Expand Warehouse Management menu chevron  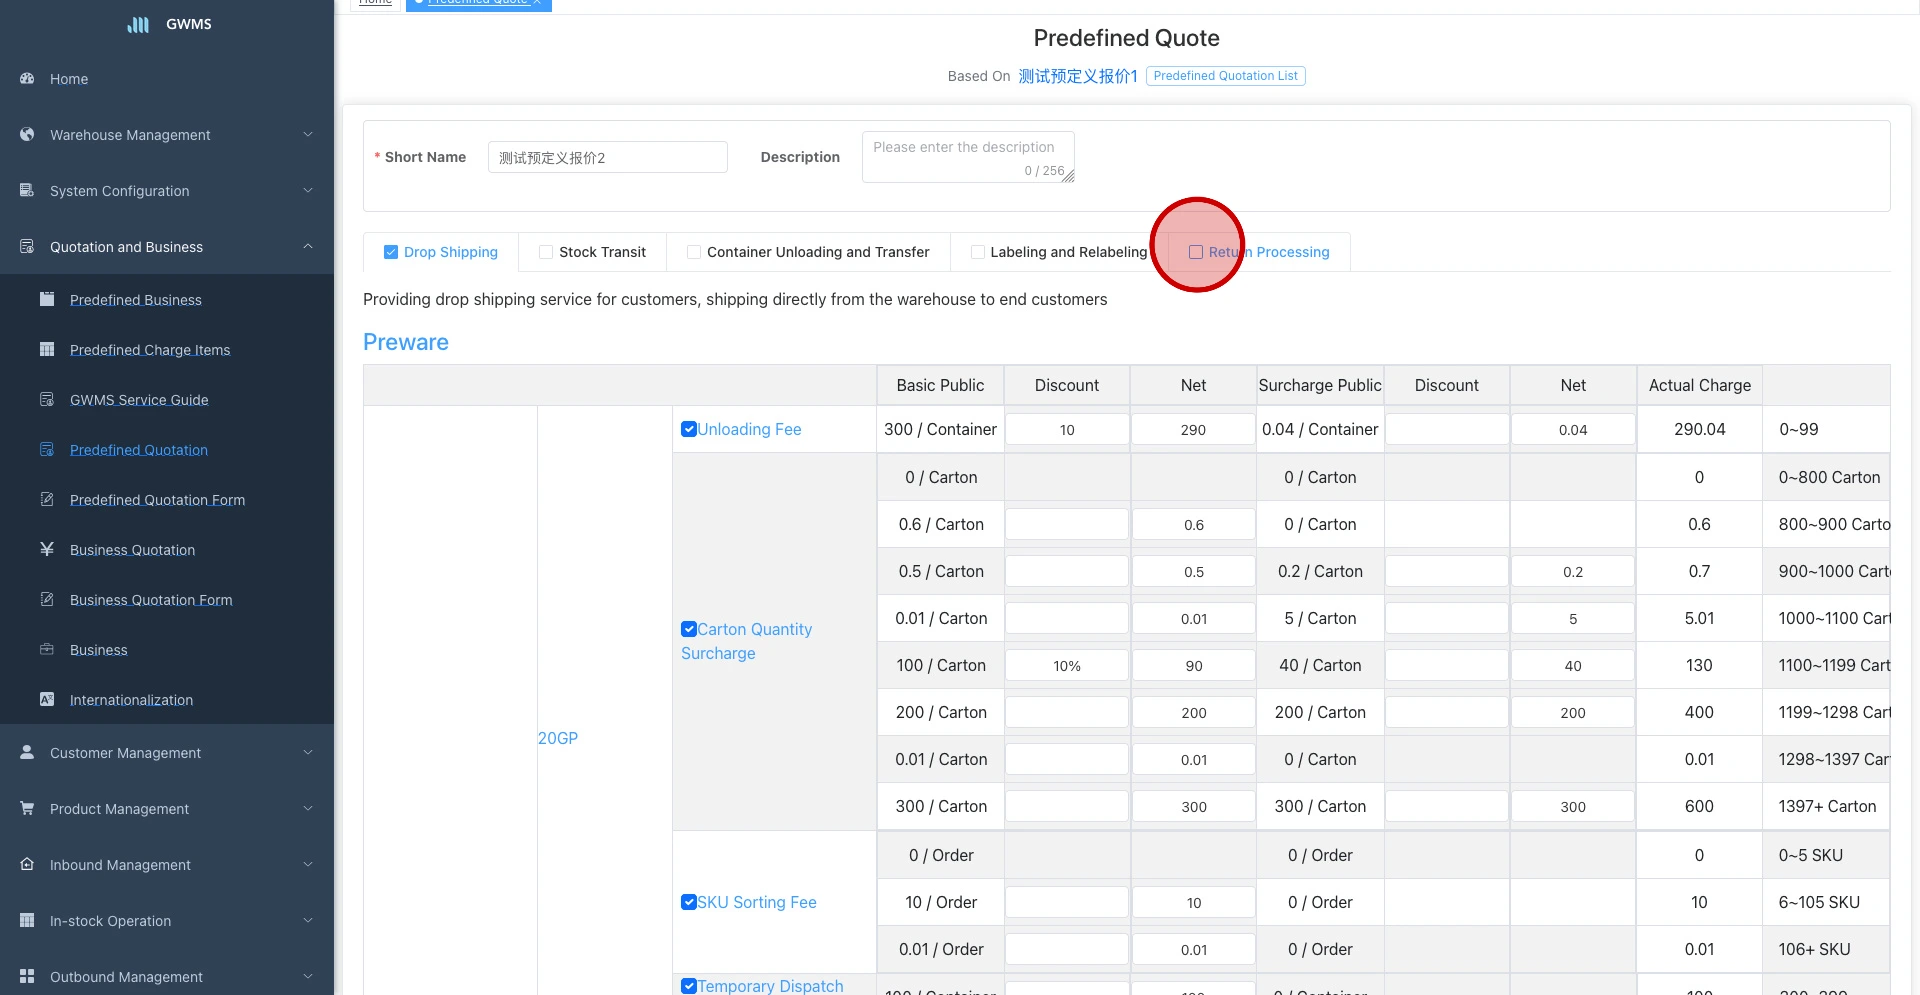click(308, 134)
